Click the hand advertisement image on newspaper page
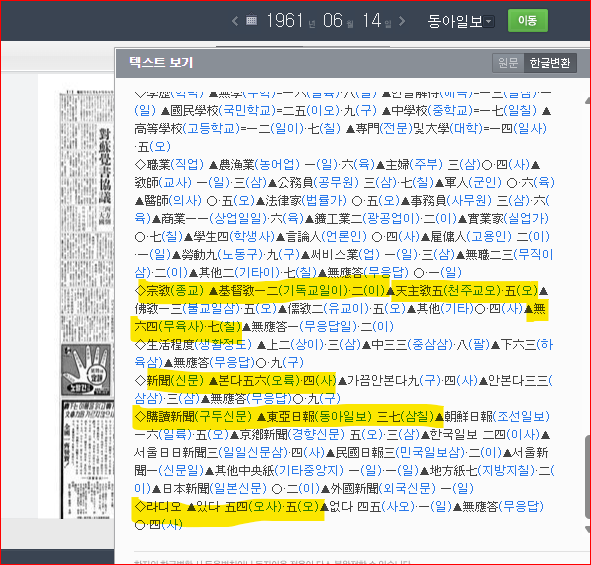This screenshot has height=565, width=591. click(x=87, y=369)
